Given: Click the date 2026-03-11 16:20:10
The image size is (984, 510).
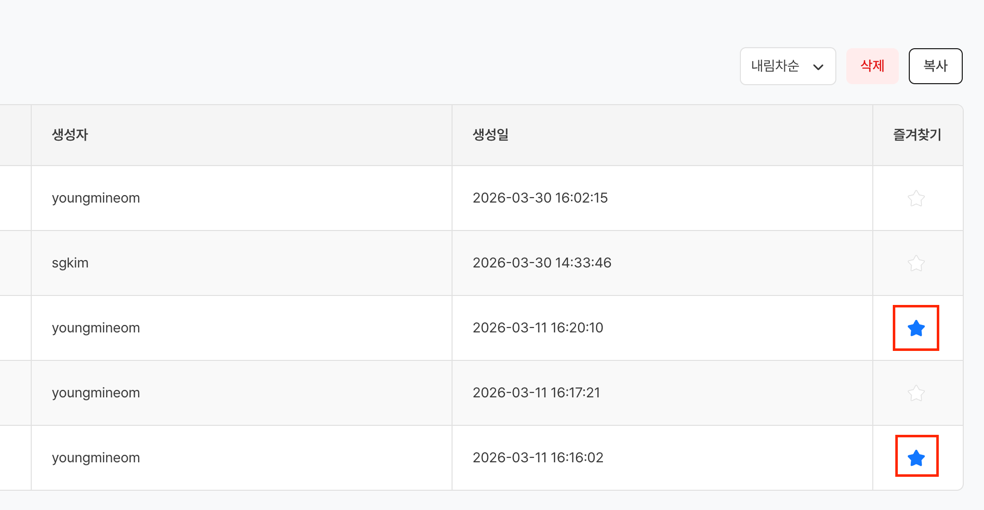Looking at the screenshot, I should pyautogui.click(x=538, y=328).
